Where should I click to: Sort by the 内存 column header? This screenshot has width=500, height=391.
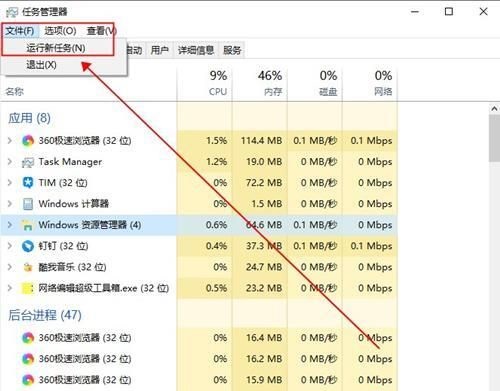point(260,83)
